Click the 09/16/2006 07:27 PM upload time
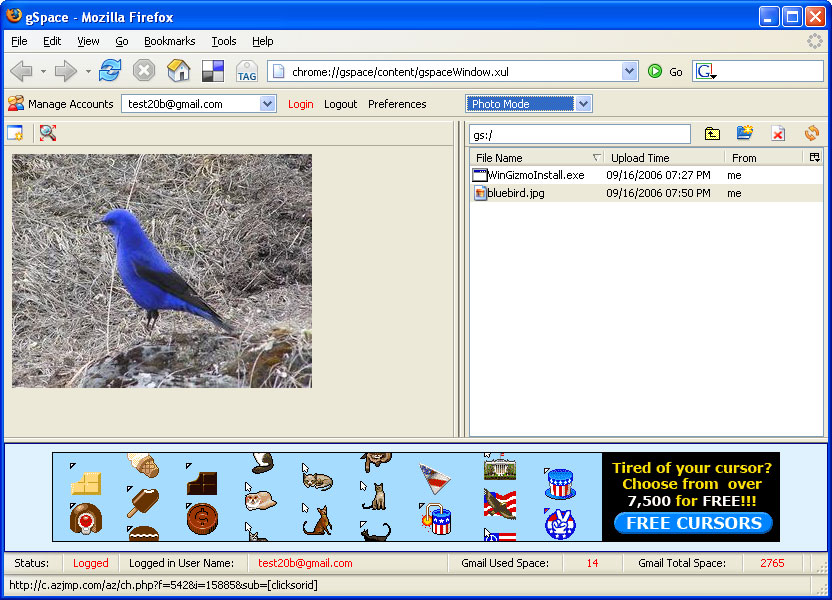 [658, 175]
